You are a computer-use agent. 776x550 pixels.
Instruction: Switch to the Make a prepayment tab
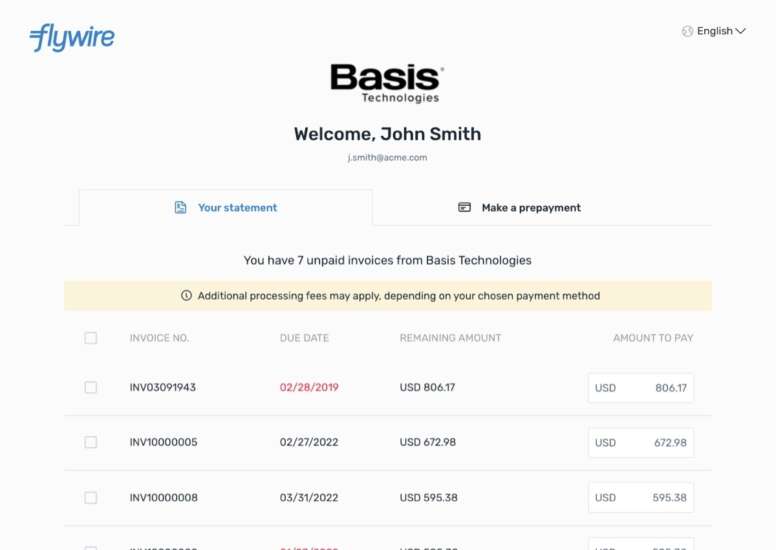click(530, 208)
